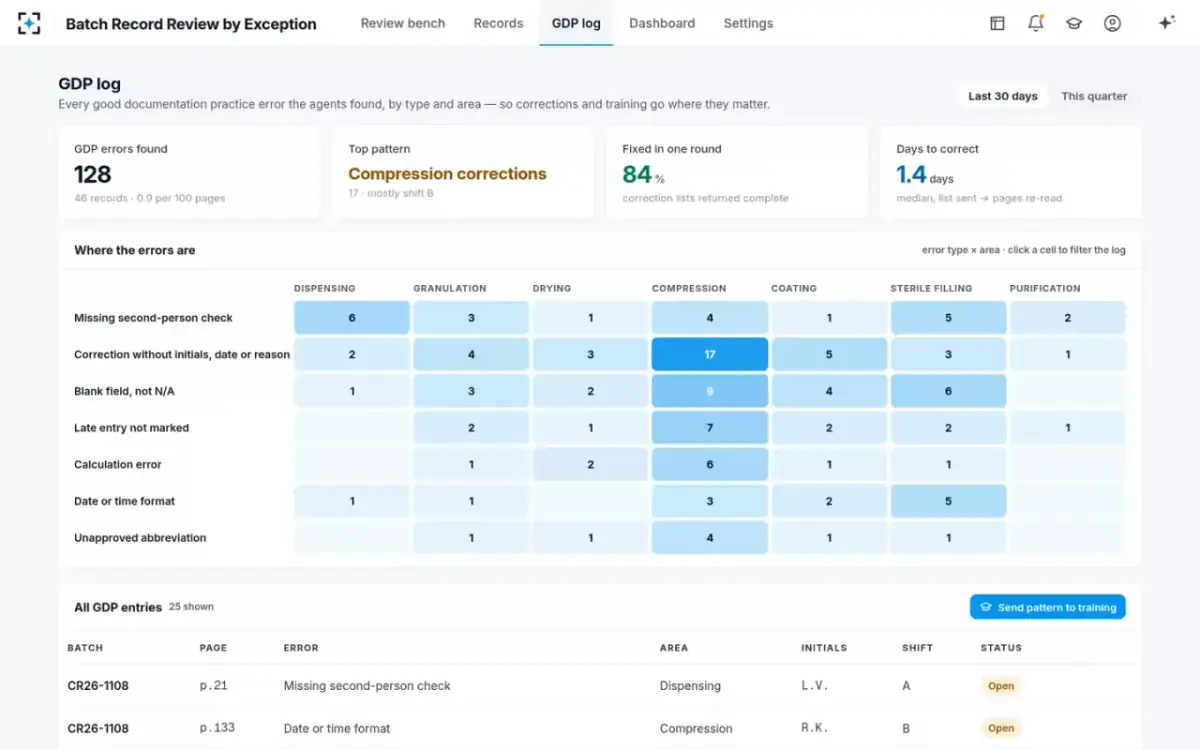Click Coating column header
This screenshot has width=1200, height=750.
(794, 288)
